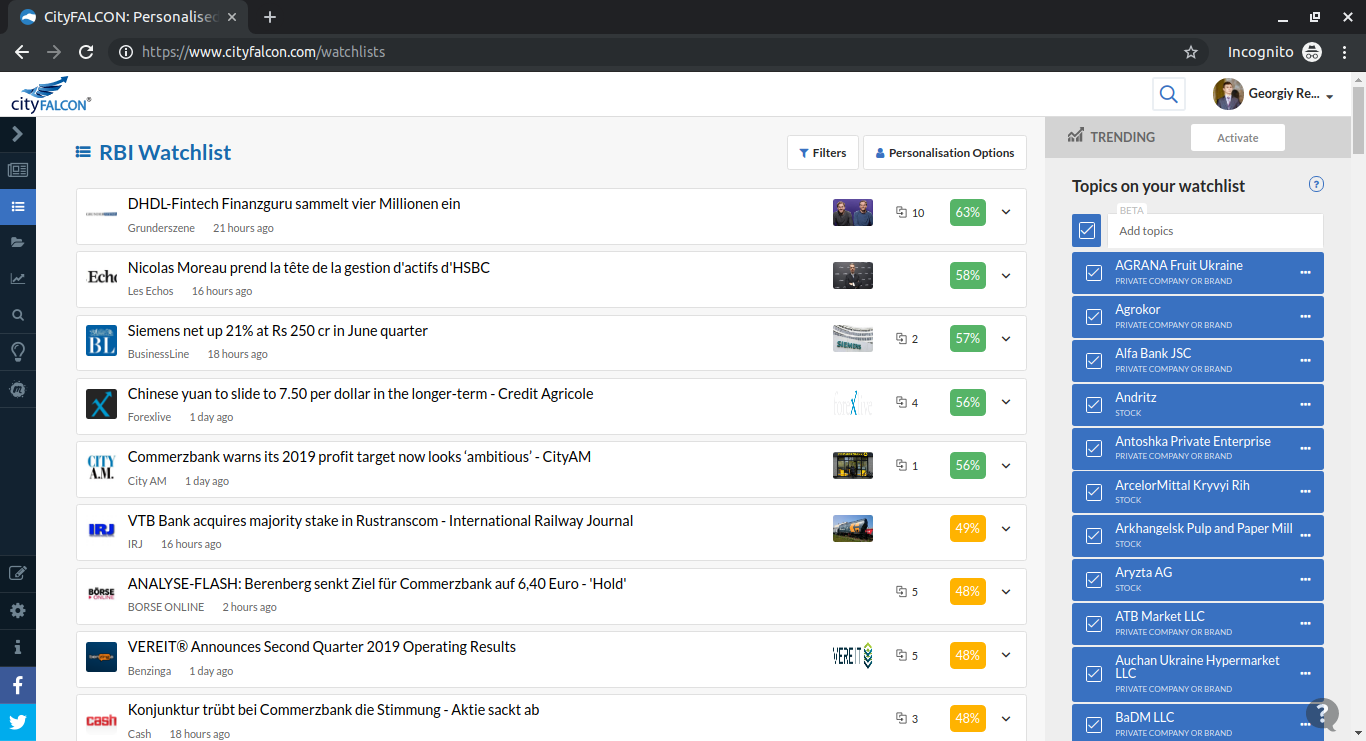This screenshot has height=741, width=1366.
Task: Expand the VEREIT Second Quarter story
Action: [x=1006, y=655]
